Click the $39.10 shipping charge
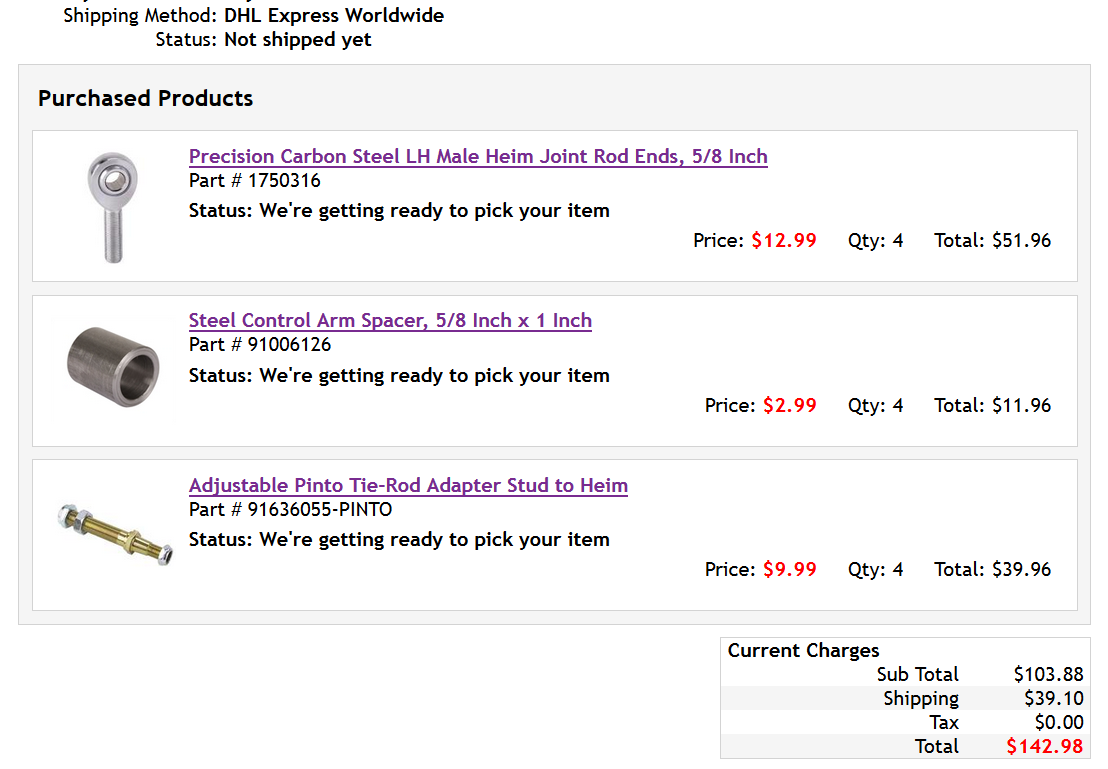 click(1054, 698)
